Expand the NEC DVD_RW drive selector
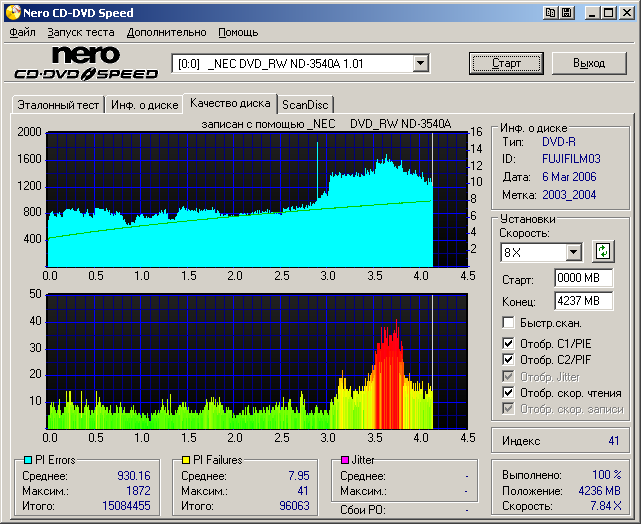Image resolution: width=641 pixels, height=524 pixels. click(x=421, y=63)
